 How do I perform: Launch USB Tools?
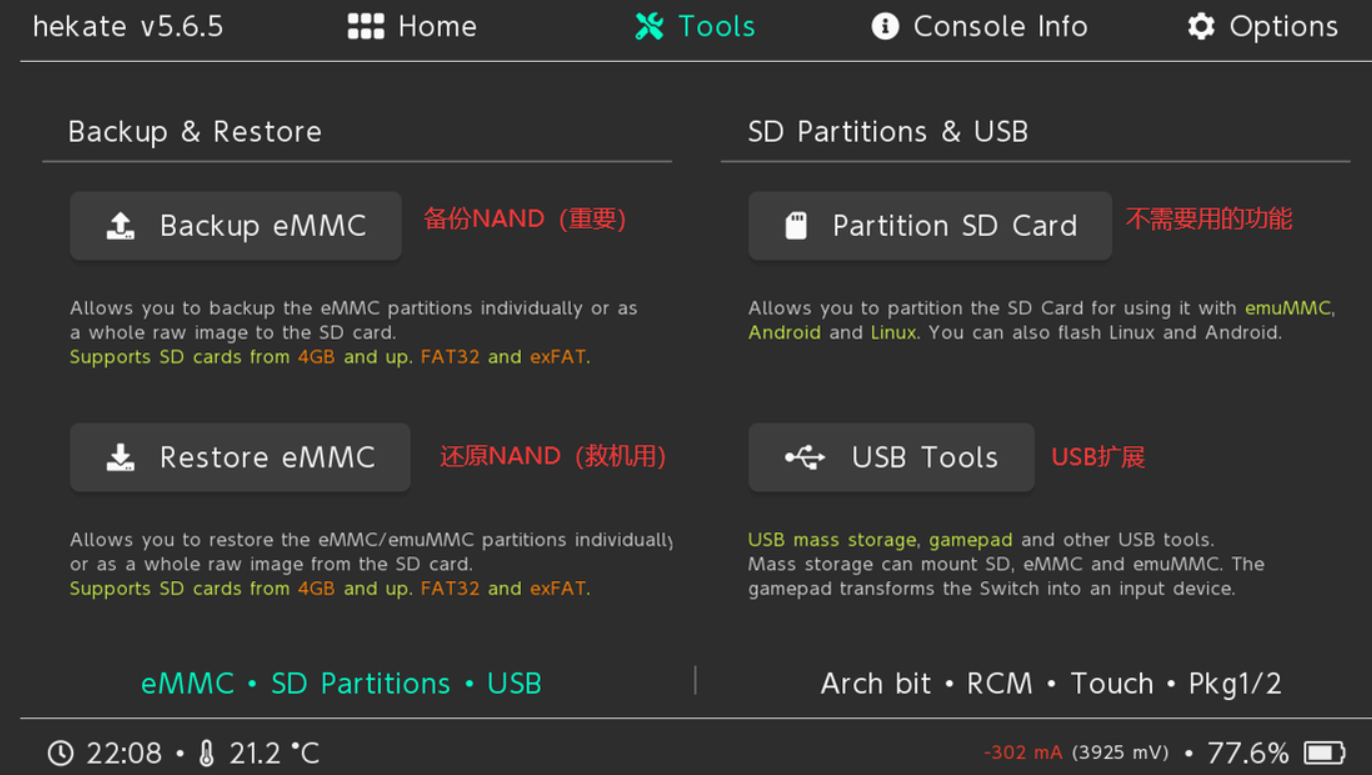[x=890, y=458]
